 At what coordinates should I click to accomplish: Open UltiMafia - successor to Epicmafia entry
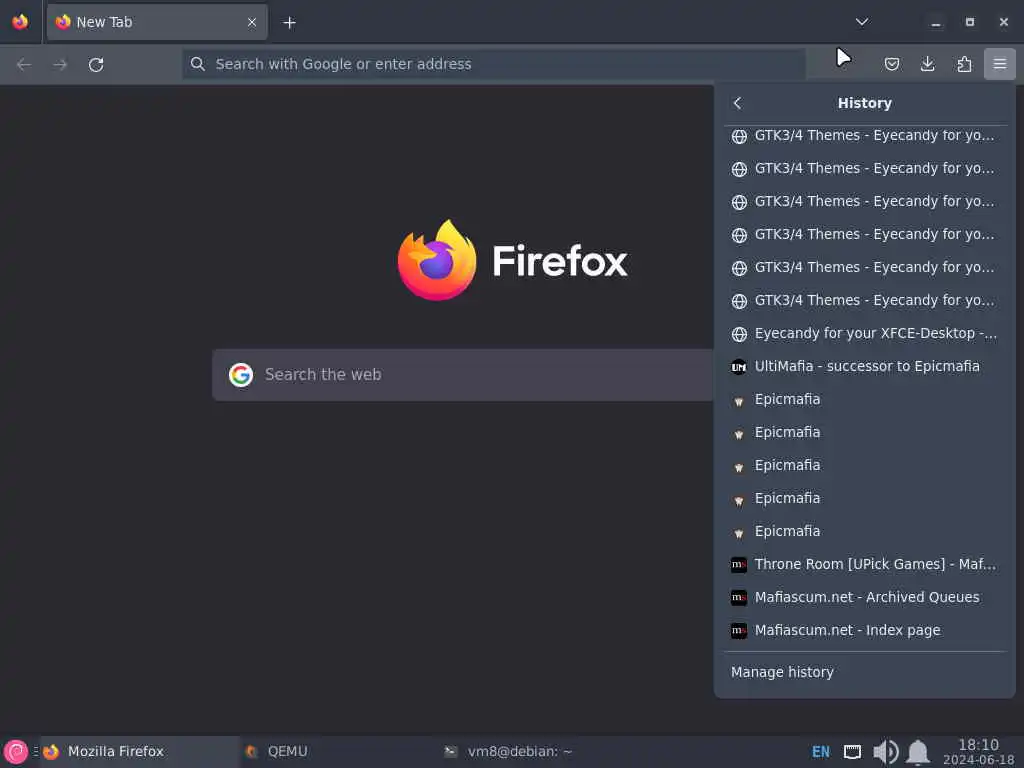pyautogui.click(x=865, y=366)
